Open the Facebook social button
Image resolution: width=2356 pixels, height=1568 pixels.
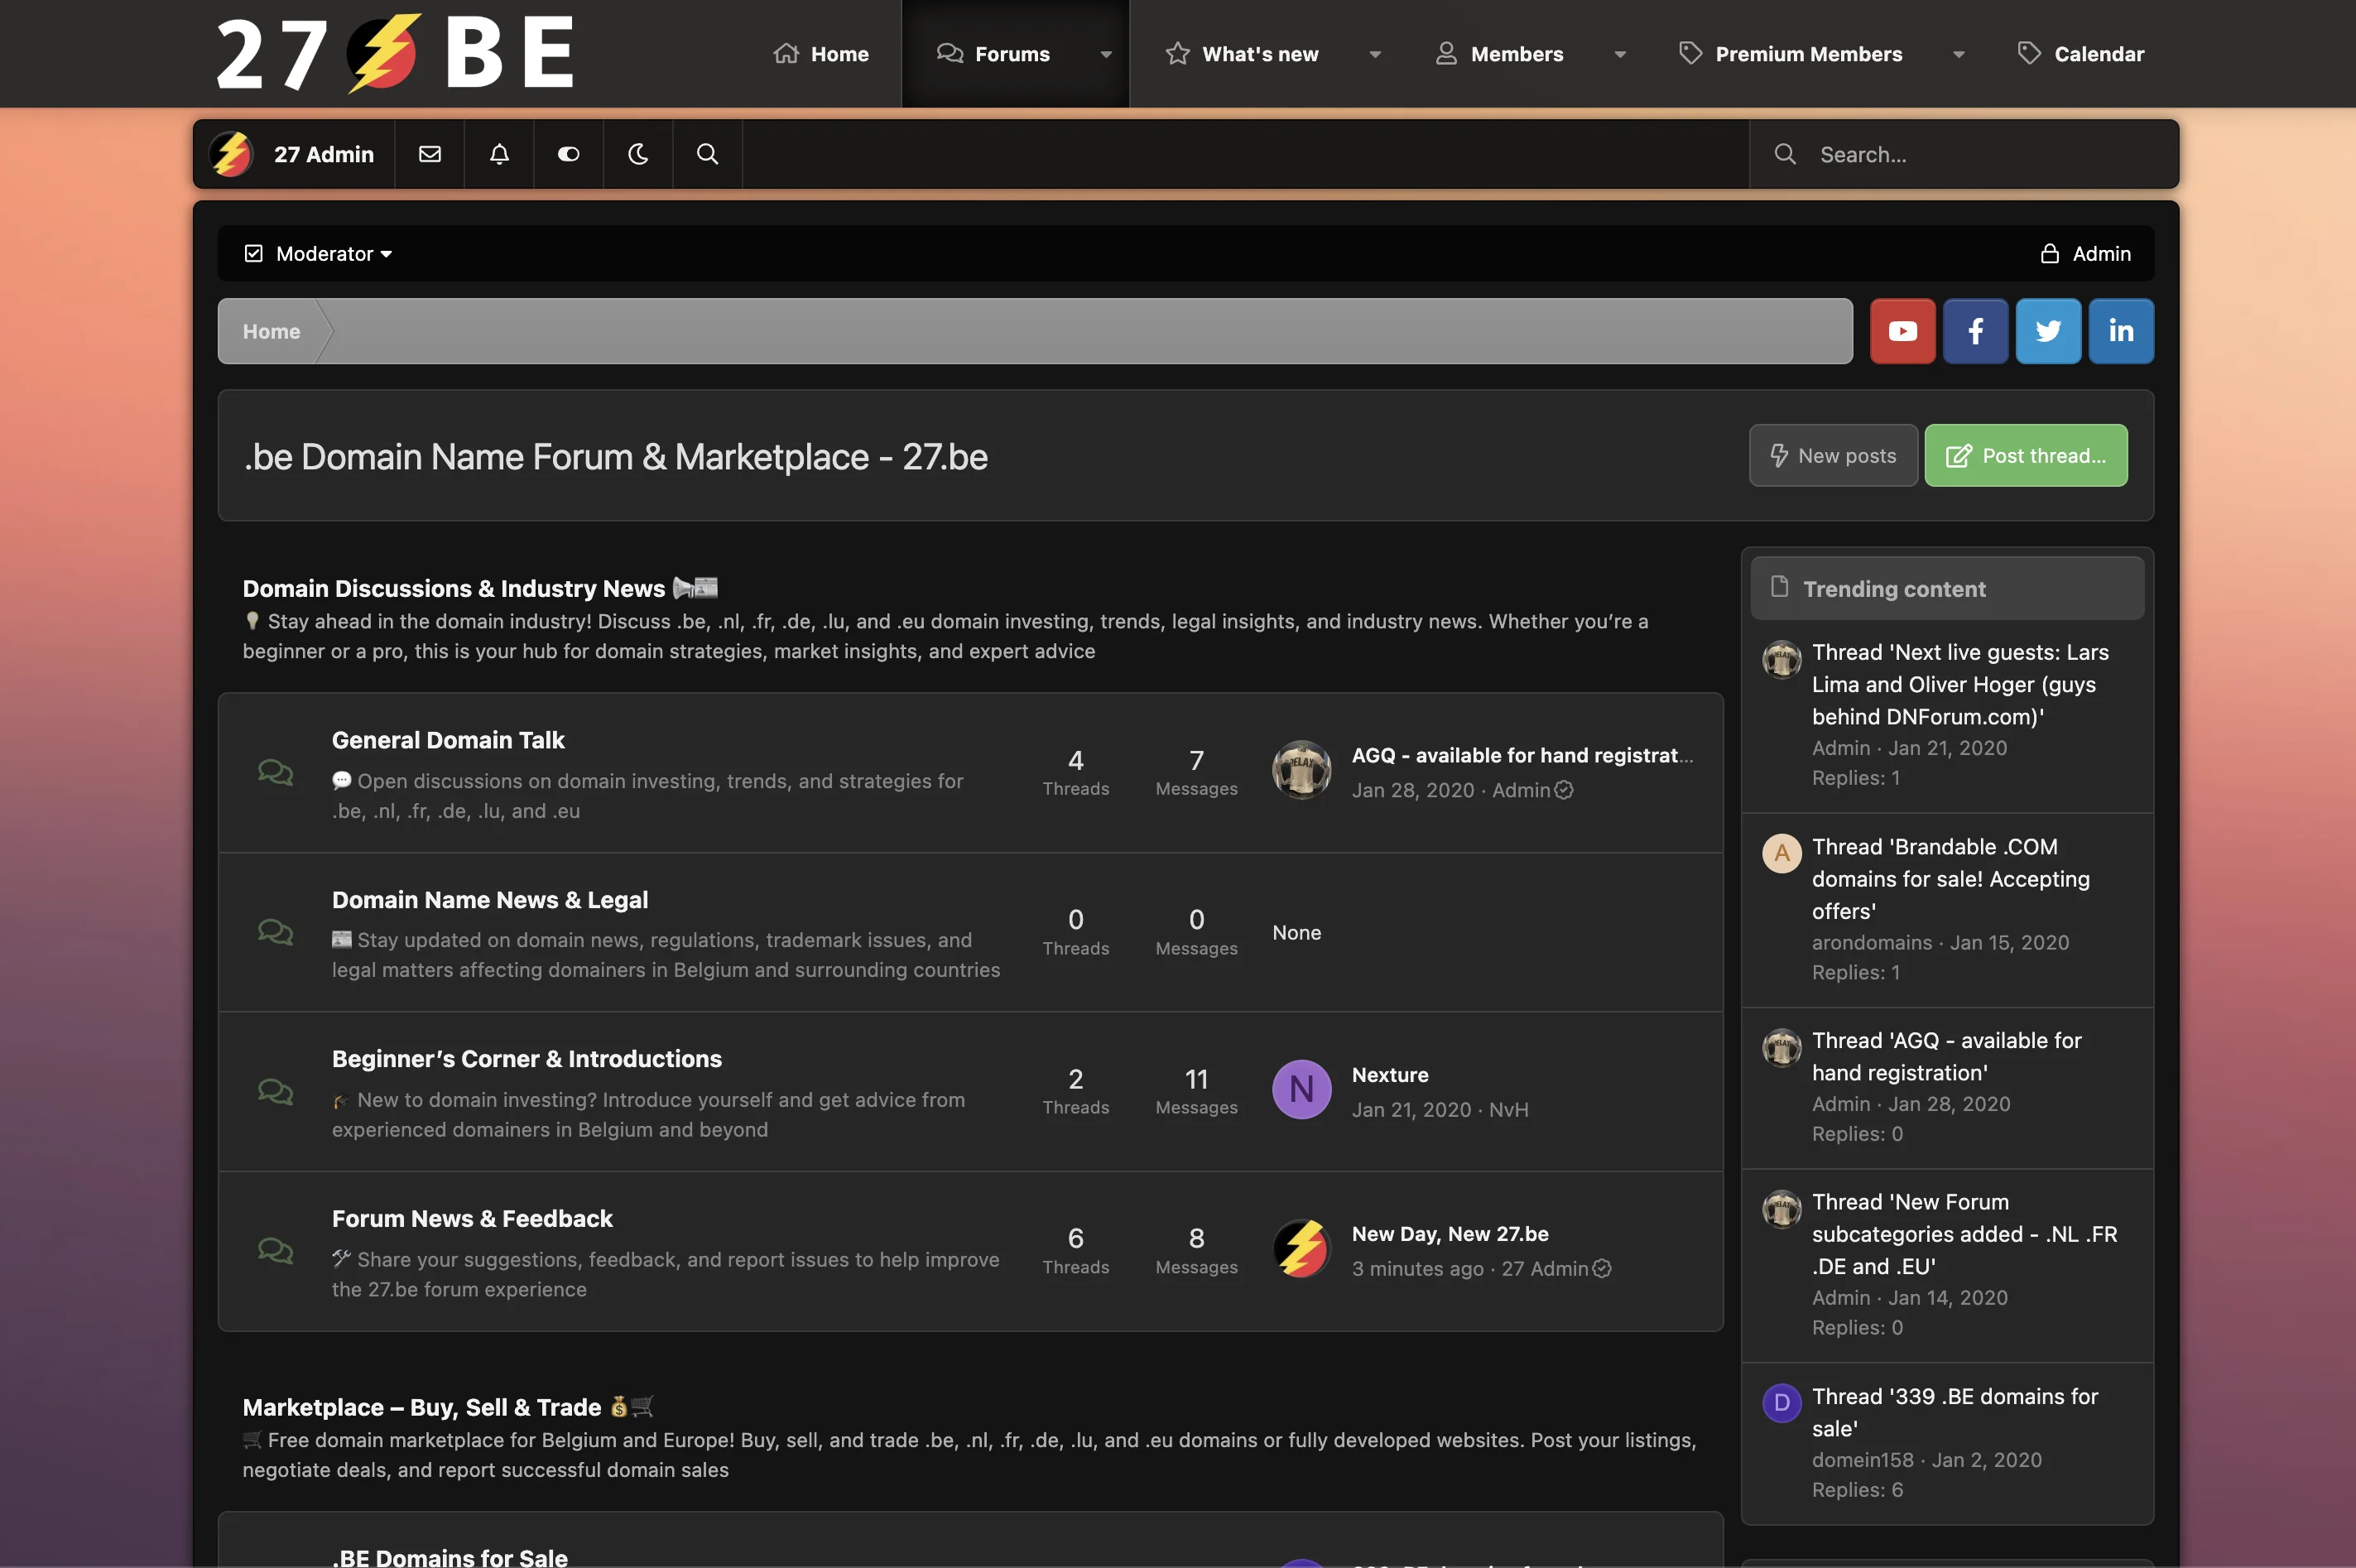click(1975, 331)
